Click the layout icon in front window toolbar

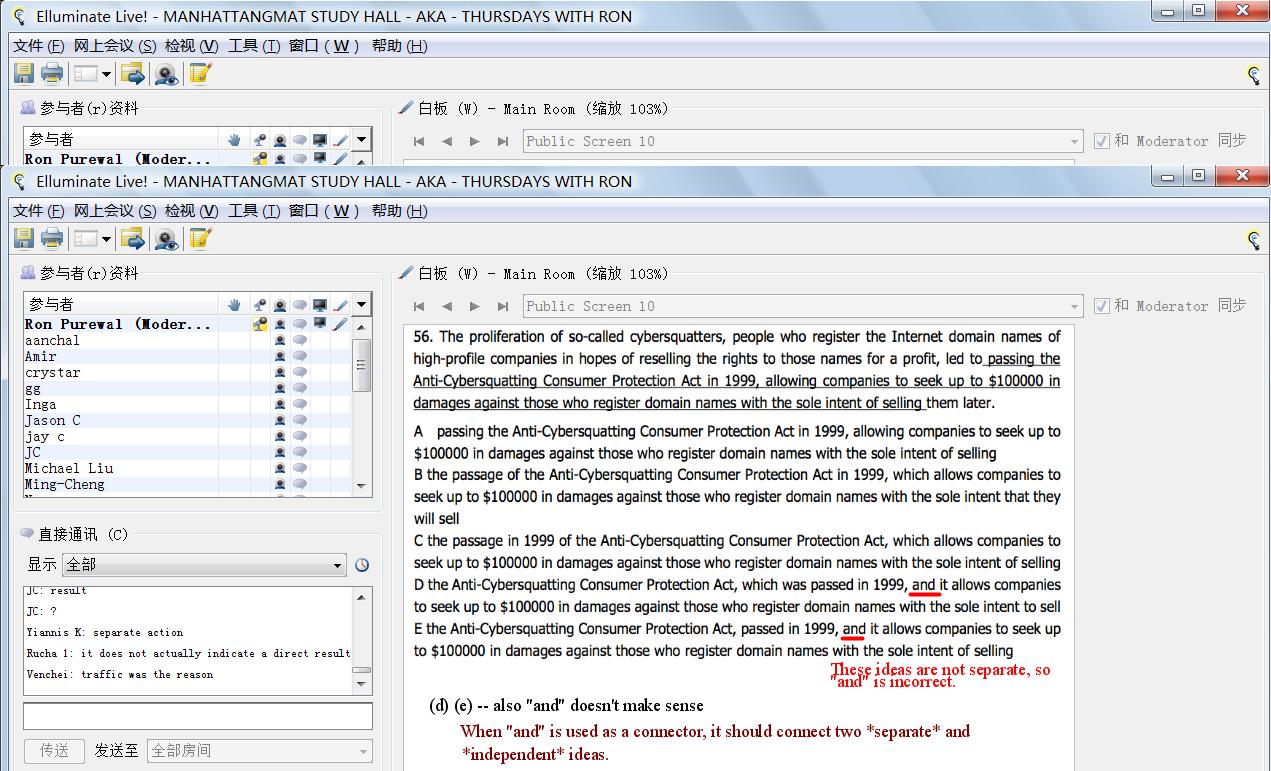click(87, 239)
